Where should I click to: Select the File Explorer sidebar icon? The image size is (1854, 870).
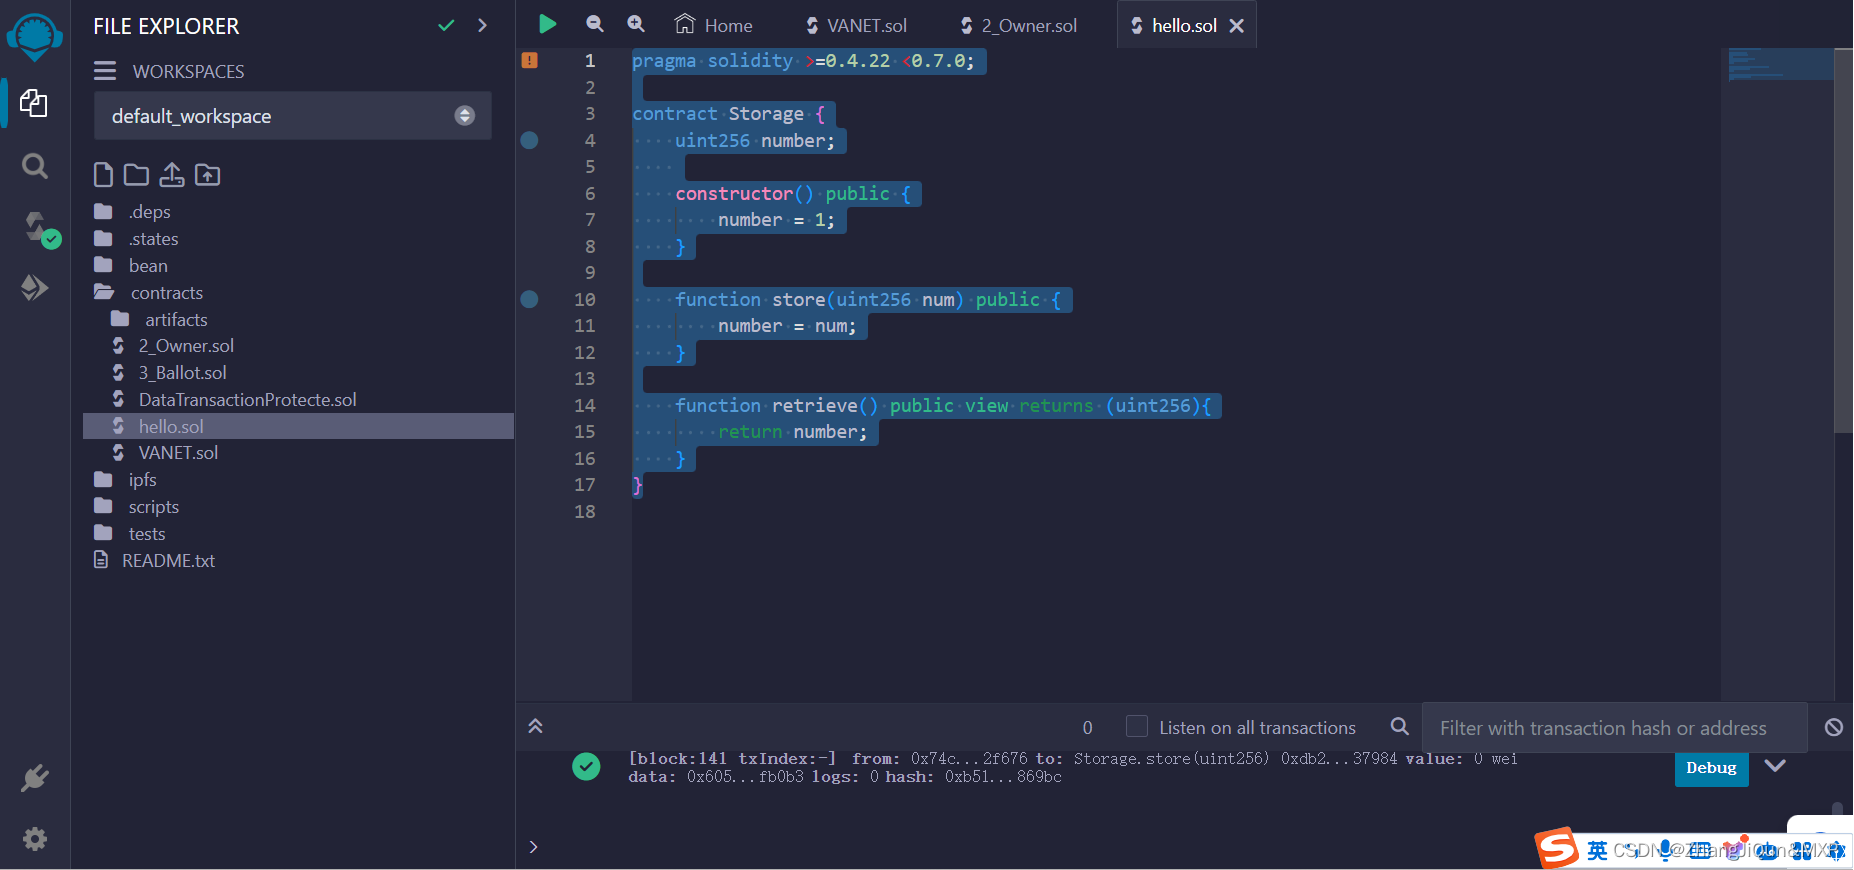pyautogui.click(x=34, y=103)
